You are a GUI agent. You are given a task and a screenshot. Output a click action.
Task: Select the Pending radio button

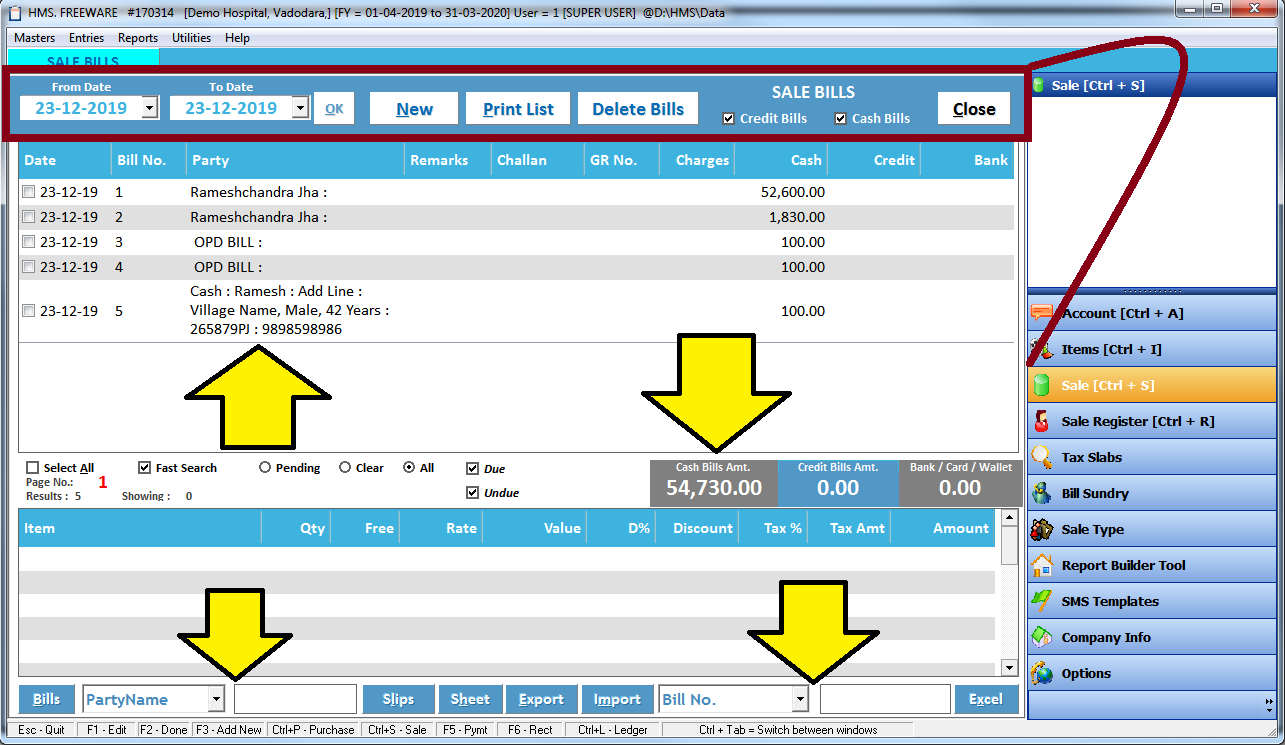264,467
